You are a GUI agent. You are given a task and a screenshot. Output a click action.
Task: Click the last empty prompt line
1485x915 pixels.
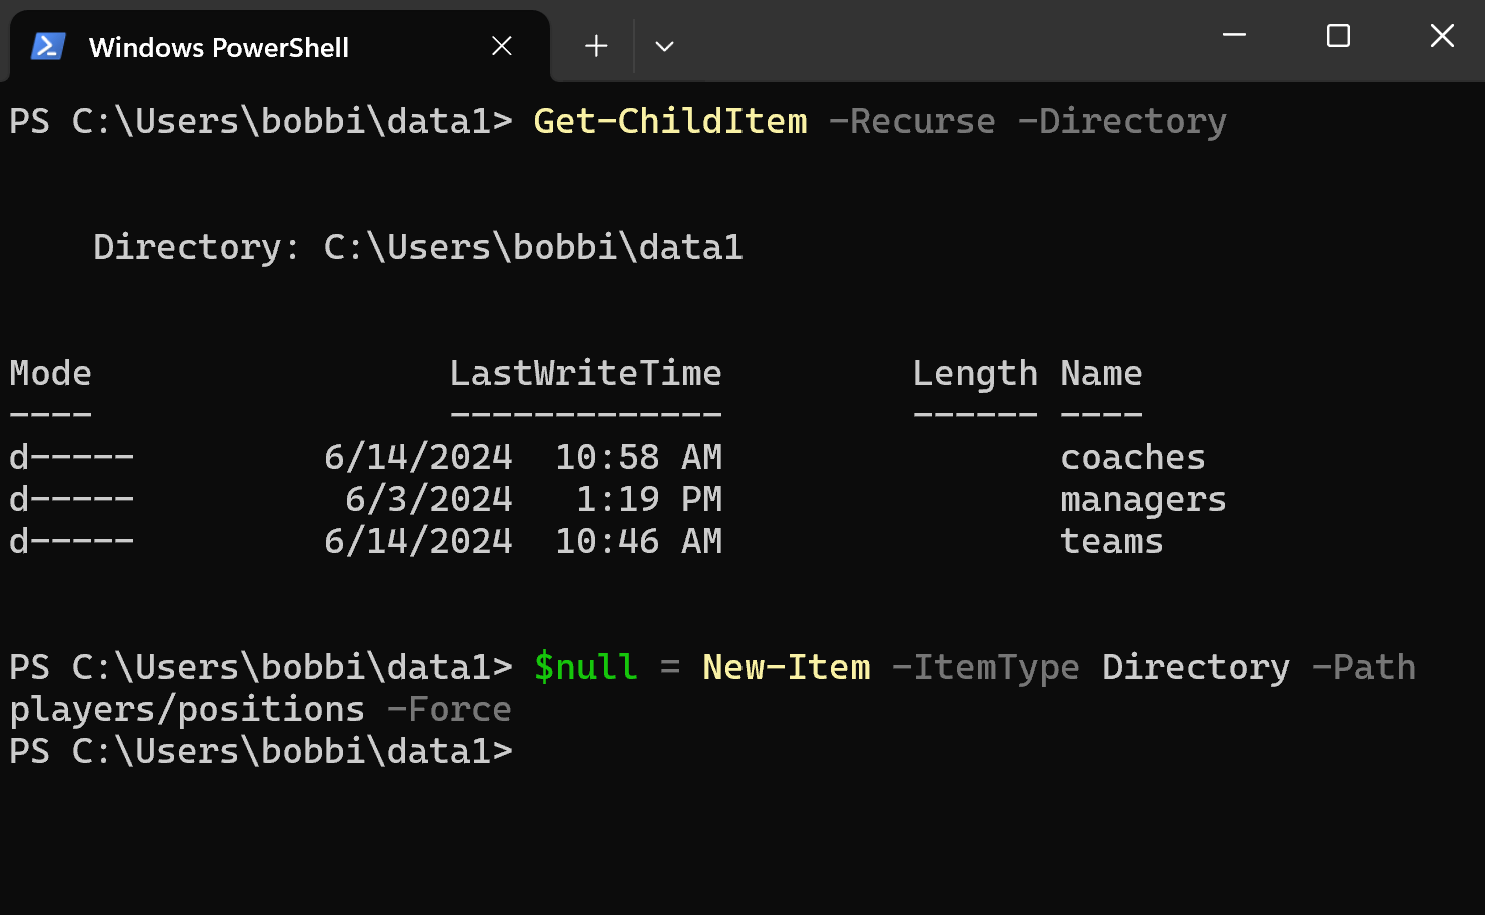coord(261,752)
